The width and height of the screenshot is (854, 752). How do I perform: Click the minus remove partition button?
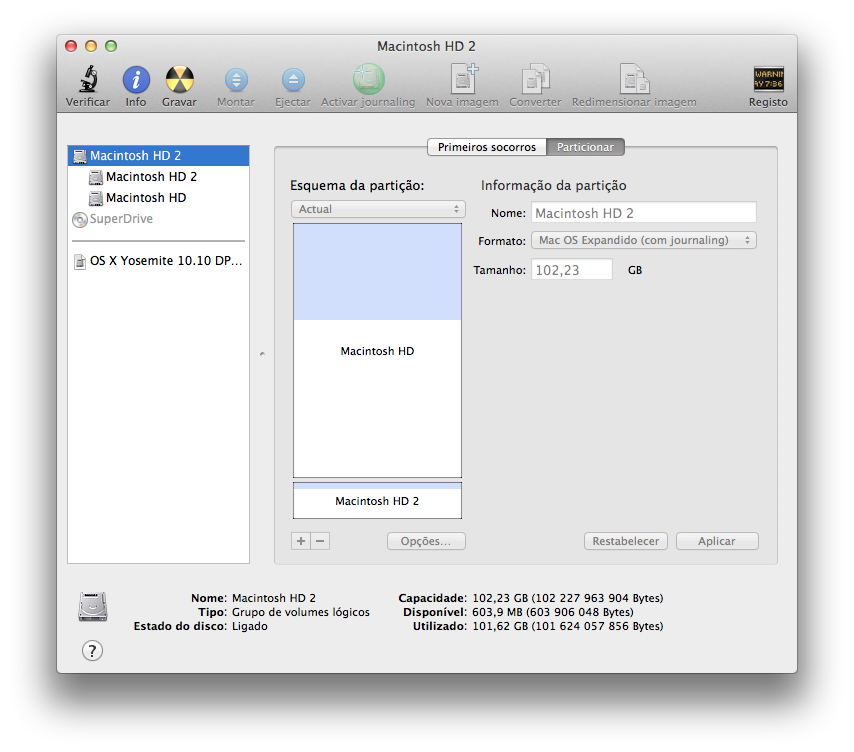[x=320, y=541]
